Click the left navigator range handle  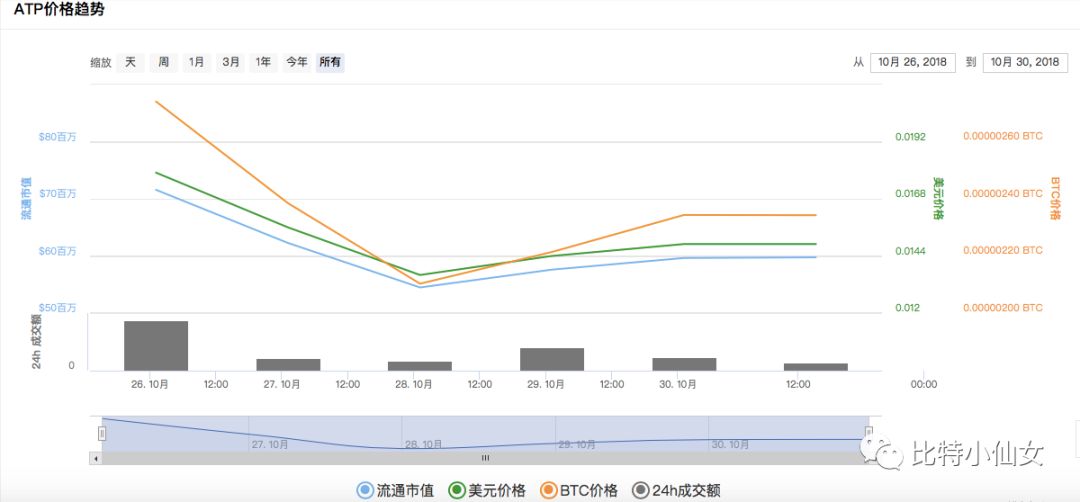click(x=102, y=433)
